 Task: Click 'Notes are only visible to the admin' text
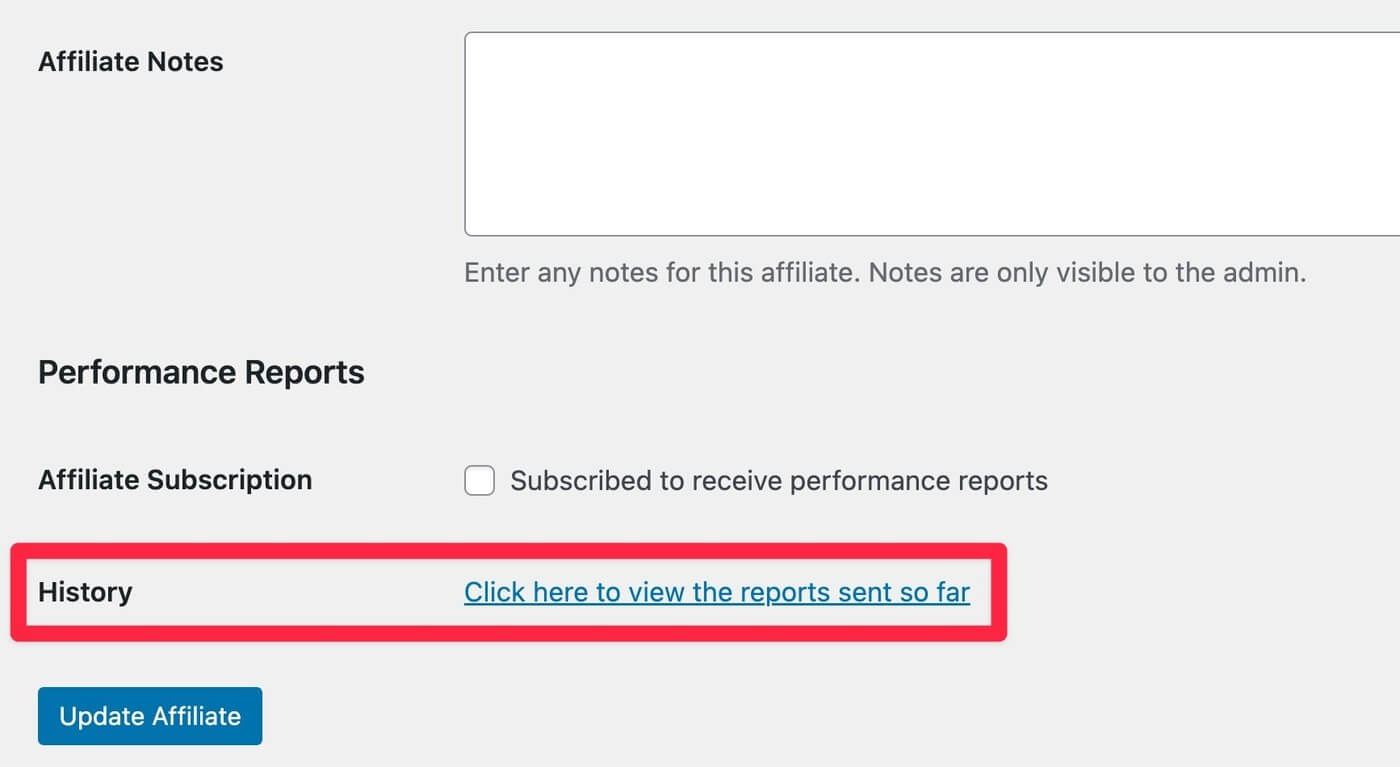click(x=1088, y=273)
